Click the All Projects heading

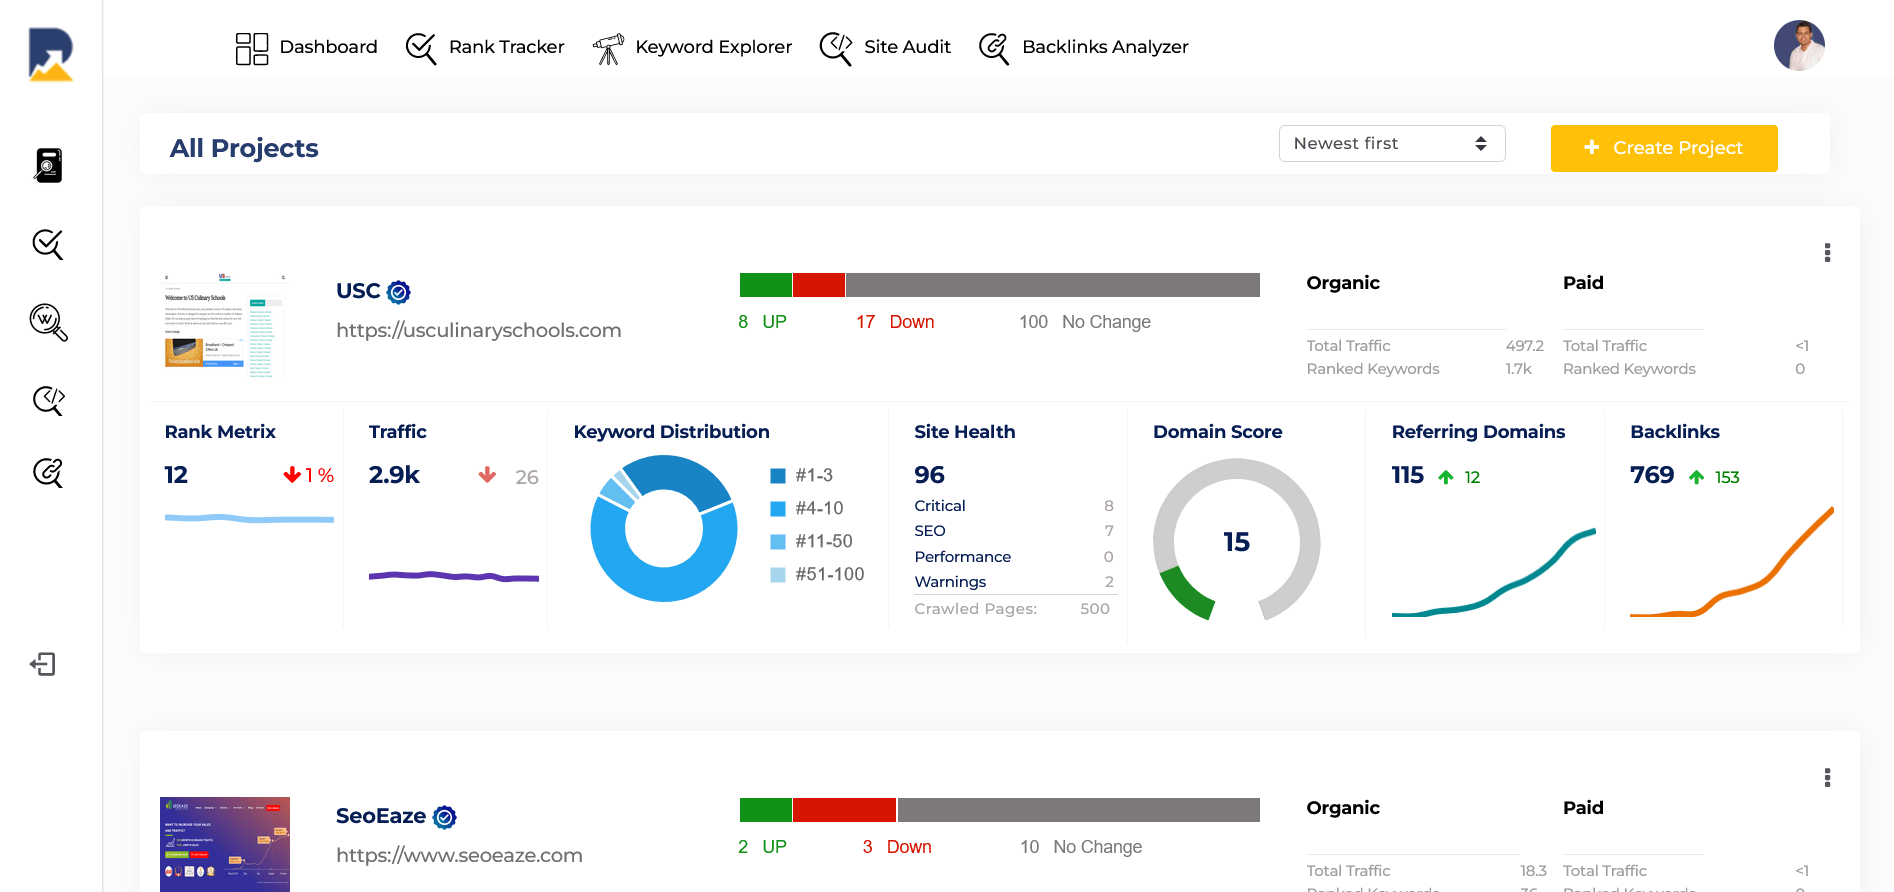click(x=244, y=148)
